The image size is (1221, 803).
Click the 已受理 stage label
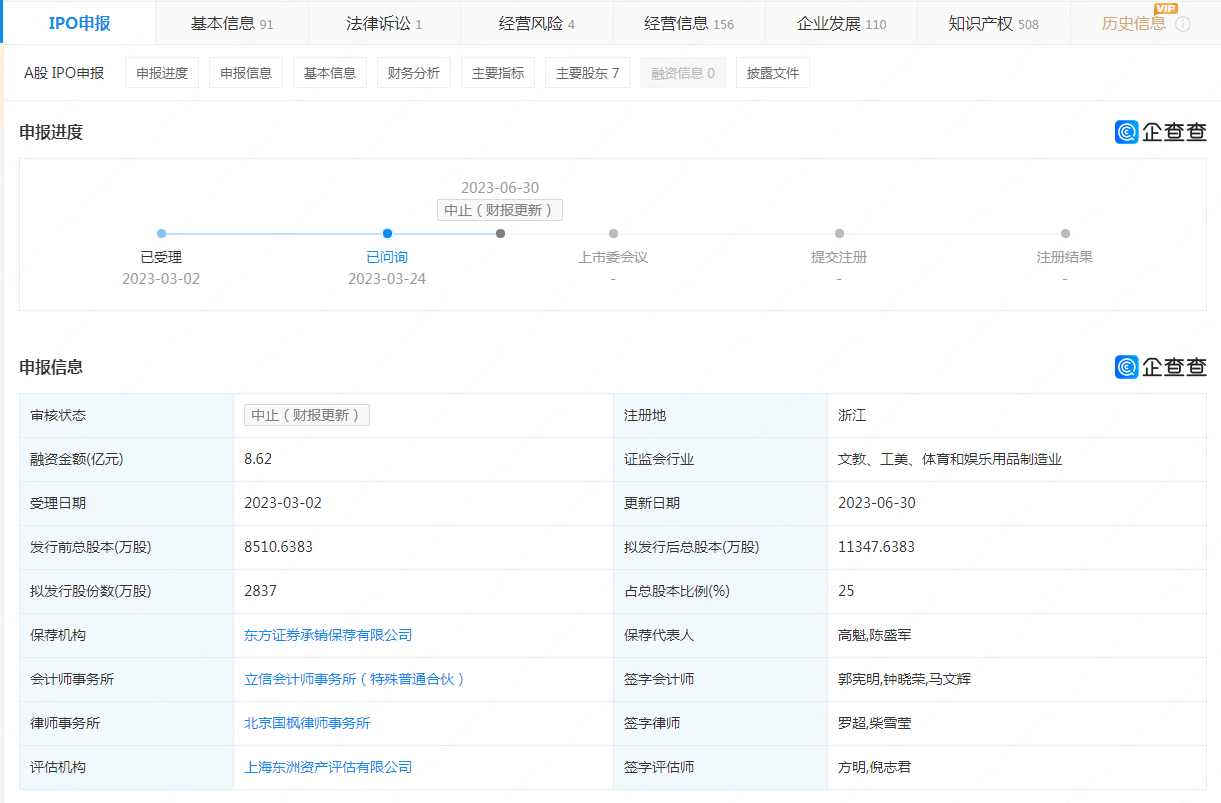[x=161, y=257]
